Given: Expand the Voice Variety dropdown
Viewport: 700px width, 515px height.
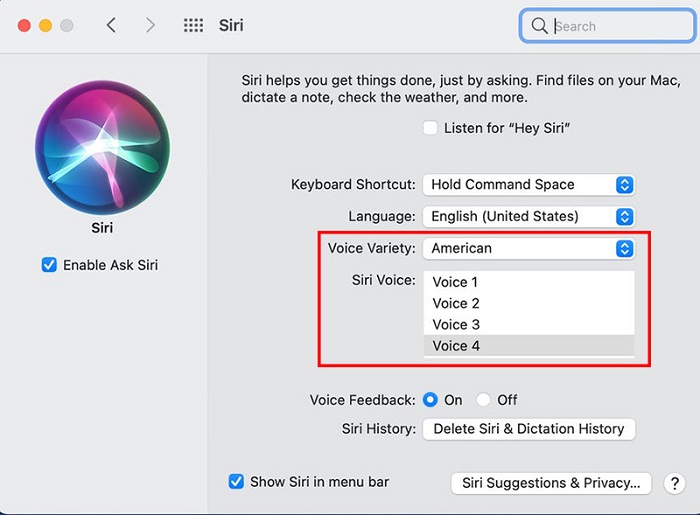Looking at the screenshot, I should pyautogui.click(x=529, y=248).
